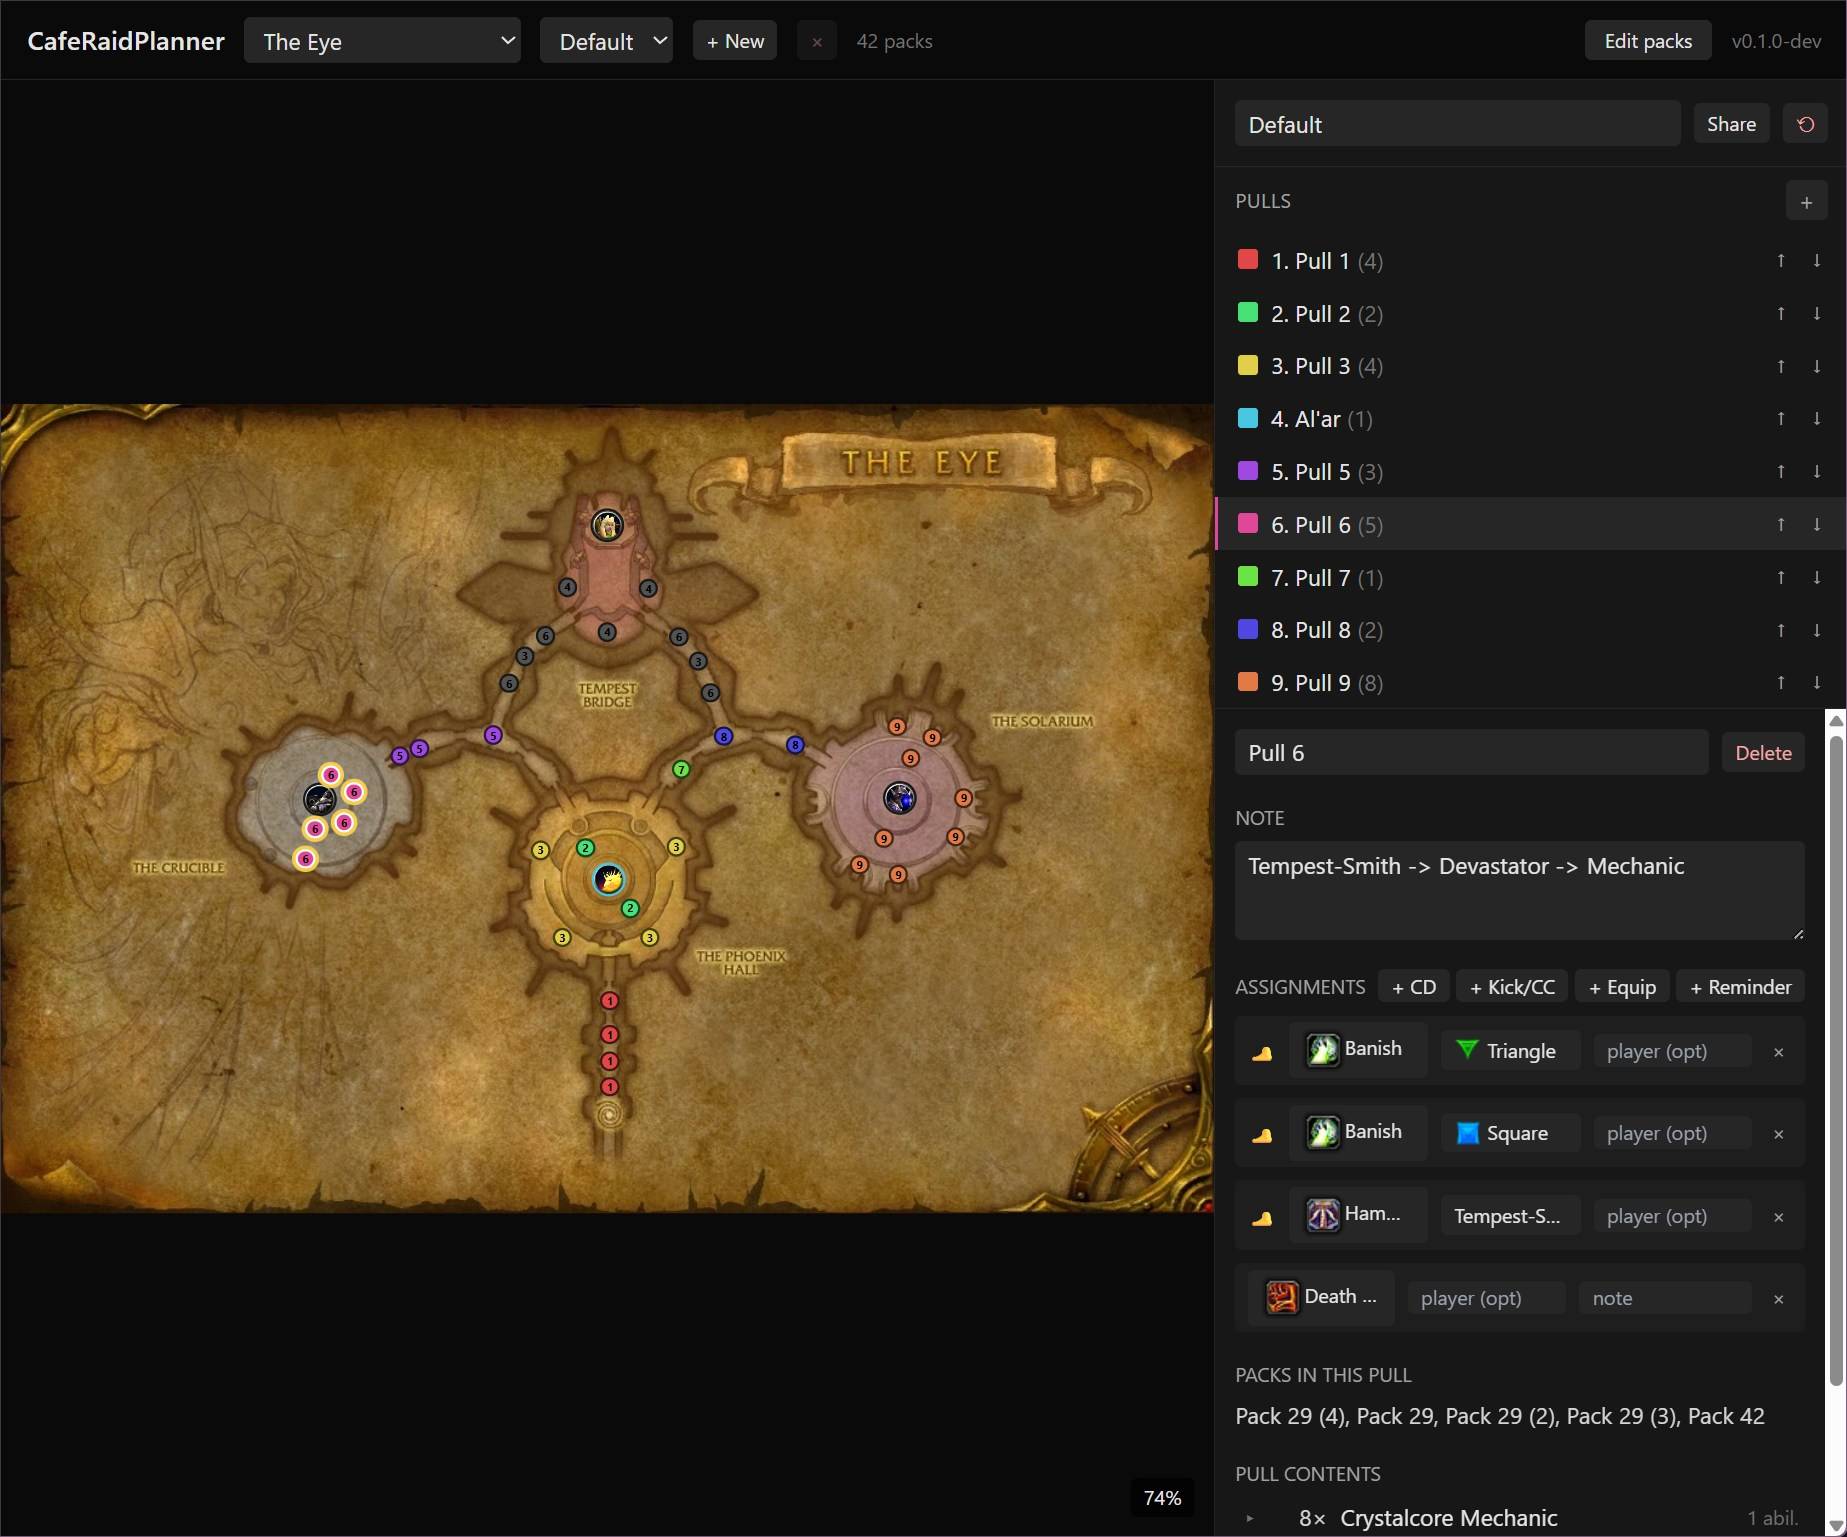Click the boss icon in The Crucible
Viewport: 1847px width, 1537px height.
click(x=319, y=800)
